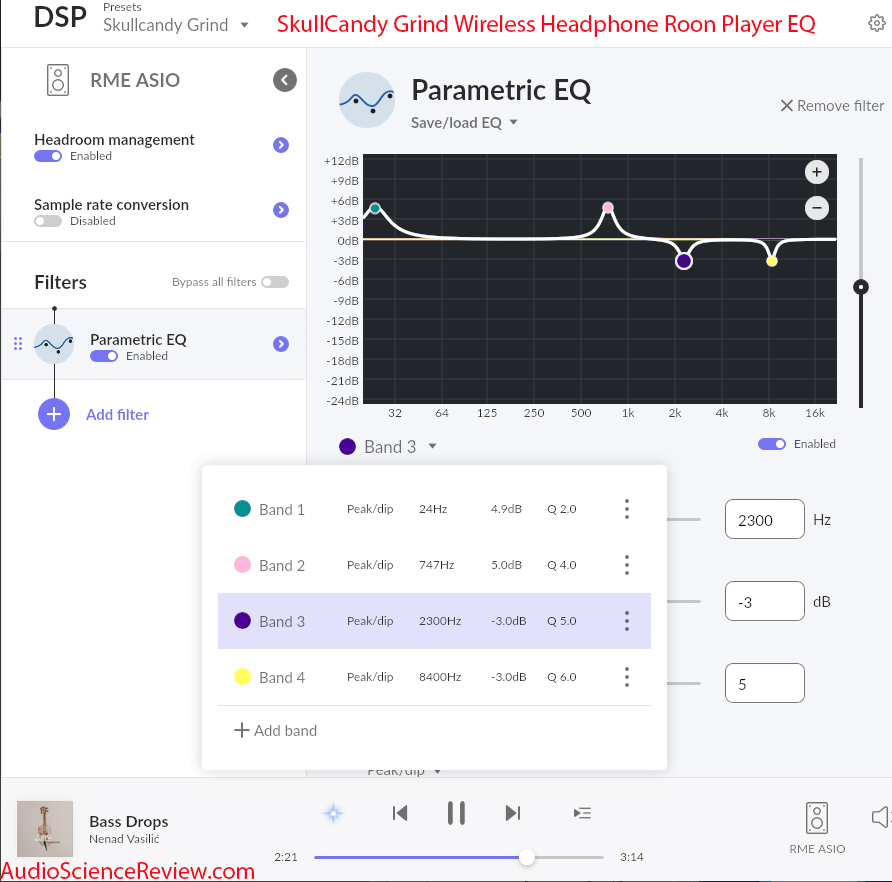892x882 pixels.
Task: Click the Parametric EQ filter label in sidebar
Action: [138, 340]
